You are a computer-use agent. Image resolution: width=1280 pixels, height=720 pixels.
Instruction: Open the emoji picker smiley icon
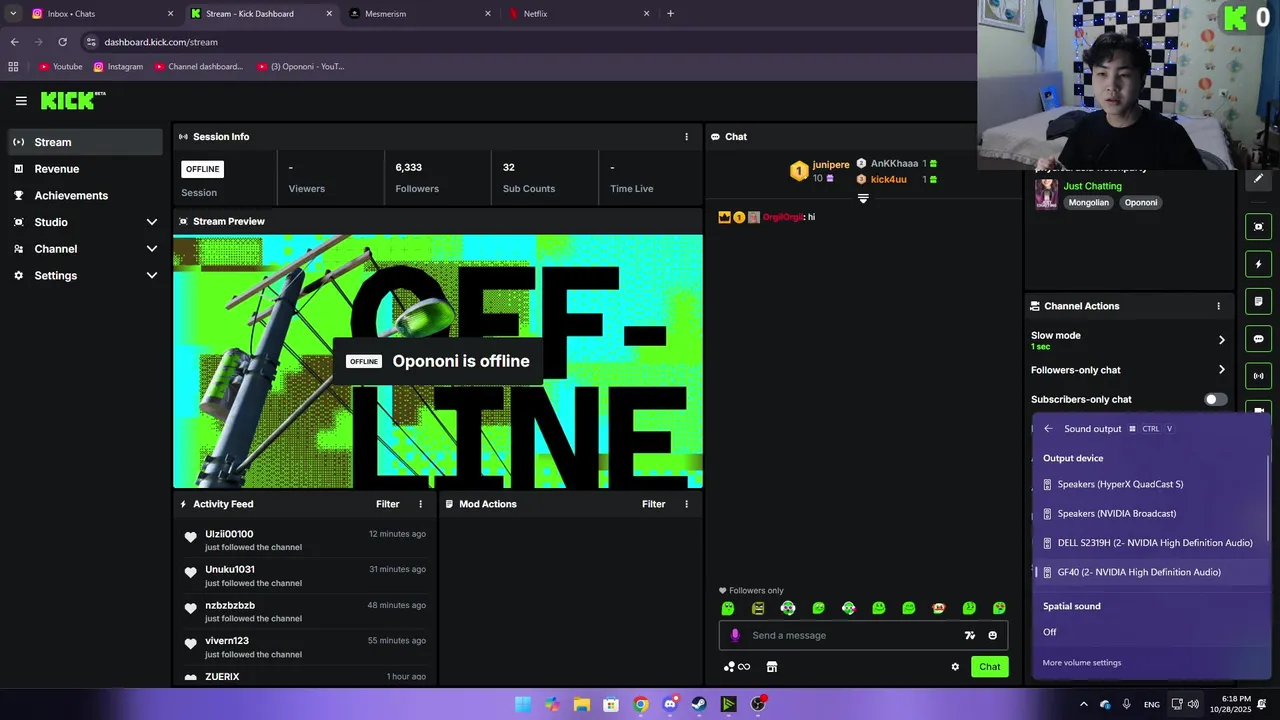pos(992,635)
